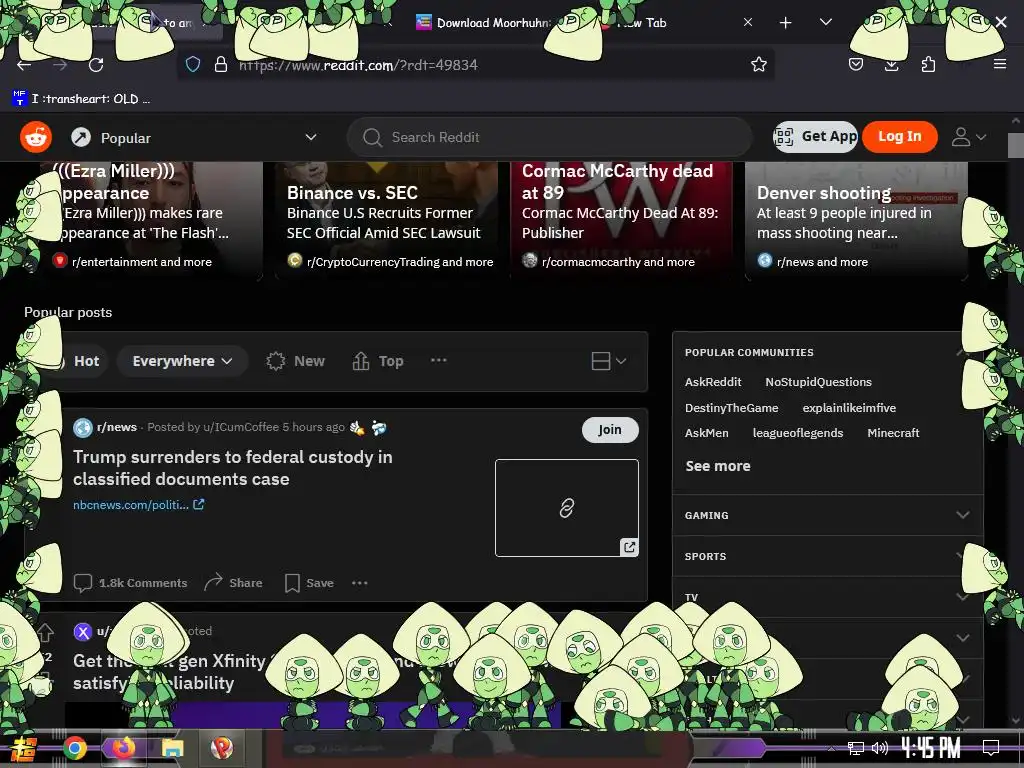Expand the Sports communities section
The image size is (1024, 768).
point(827,556)
